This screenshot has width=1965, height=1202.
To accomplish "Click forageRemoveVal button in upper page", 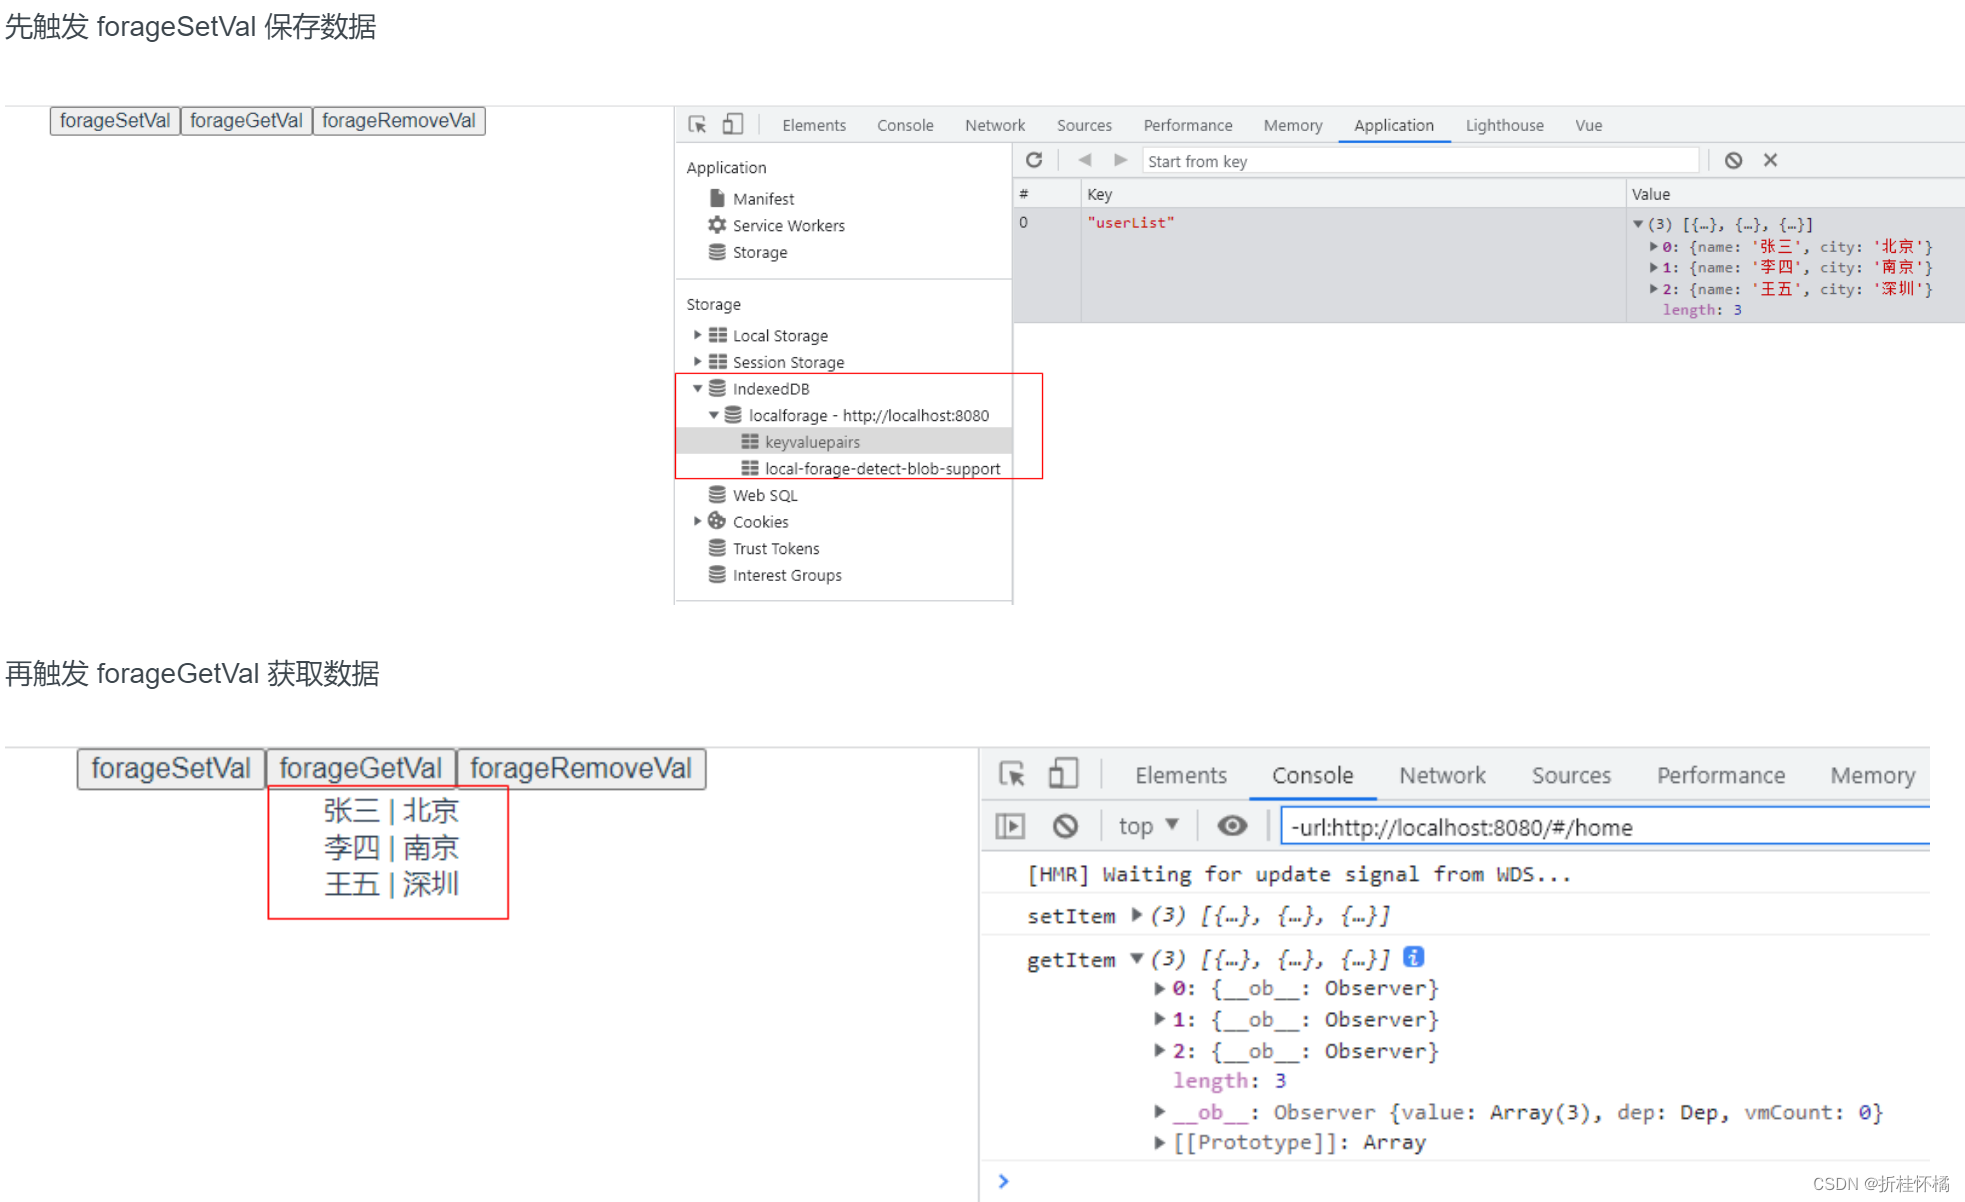I will pos(399,120).
